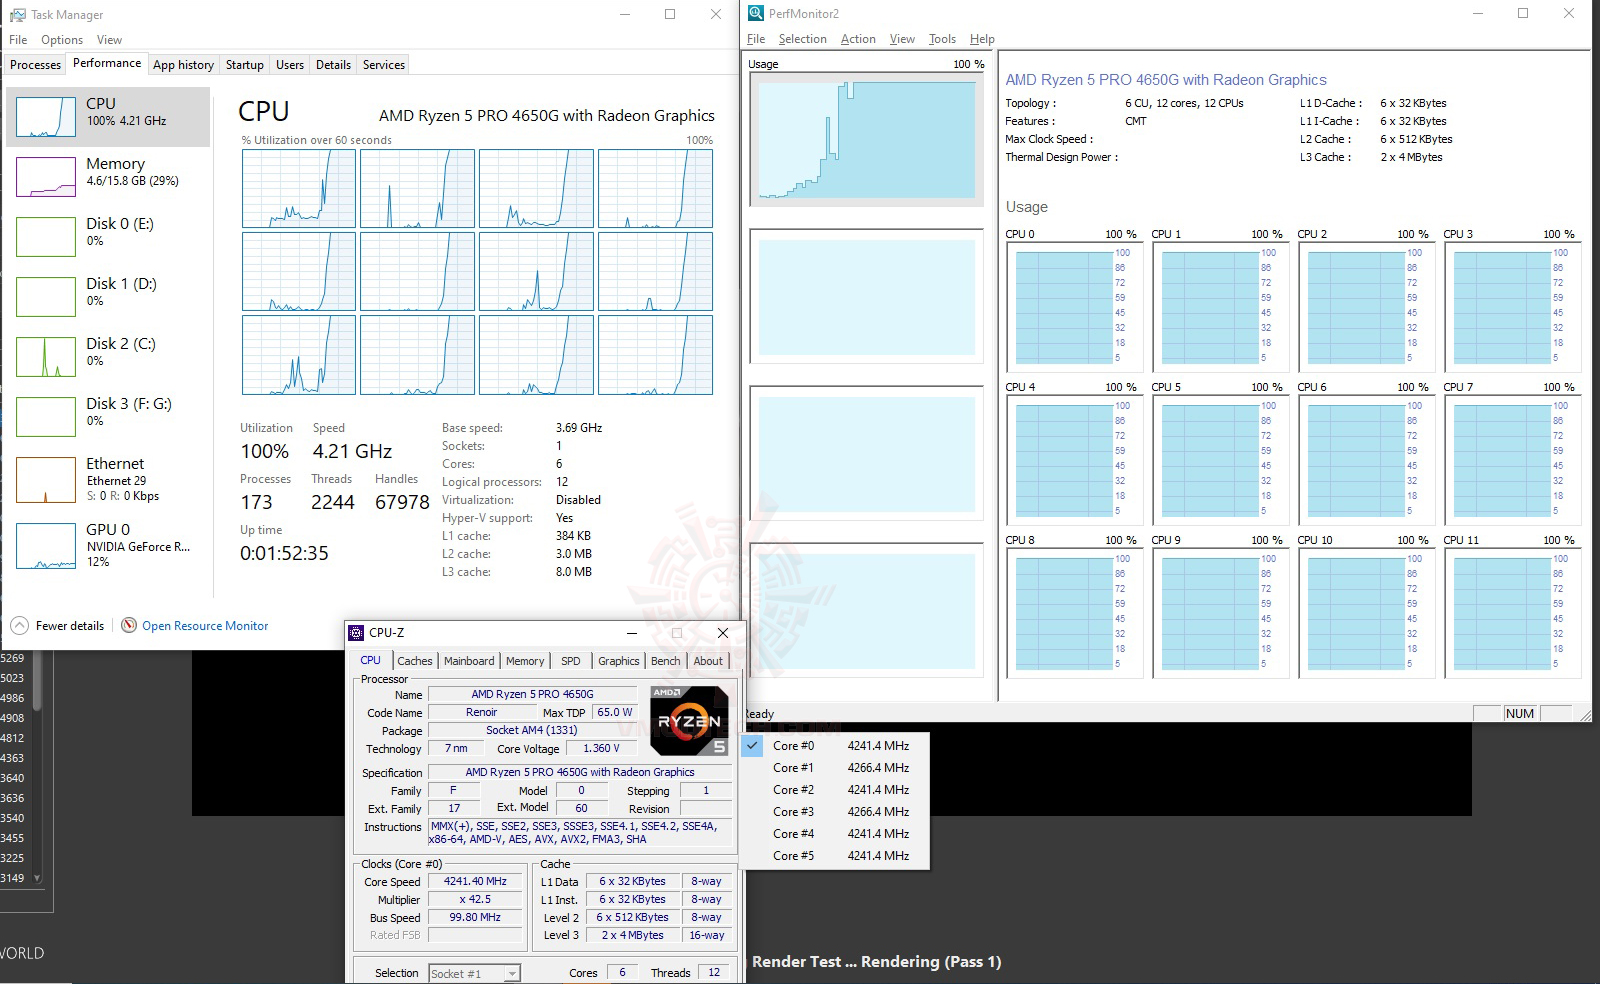Switch to the Startup tab
Viewport: 1600px width, 984px height.
(245, 65)
